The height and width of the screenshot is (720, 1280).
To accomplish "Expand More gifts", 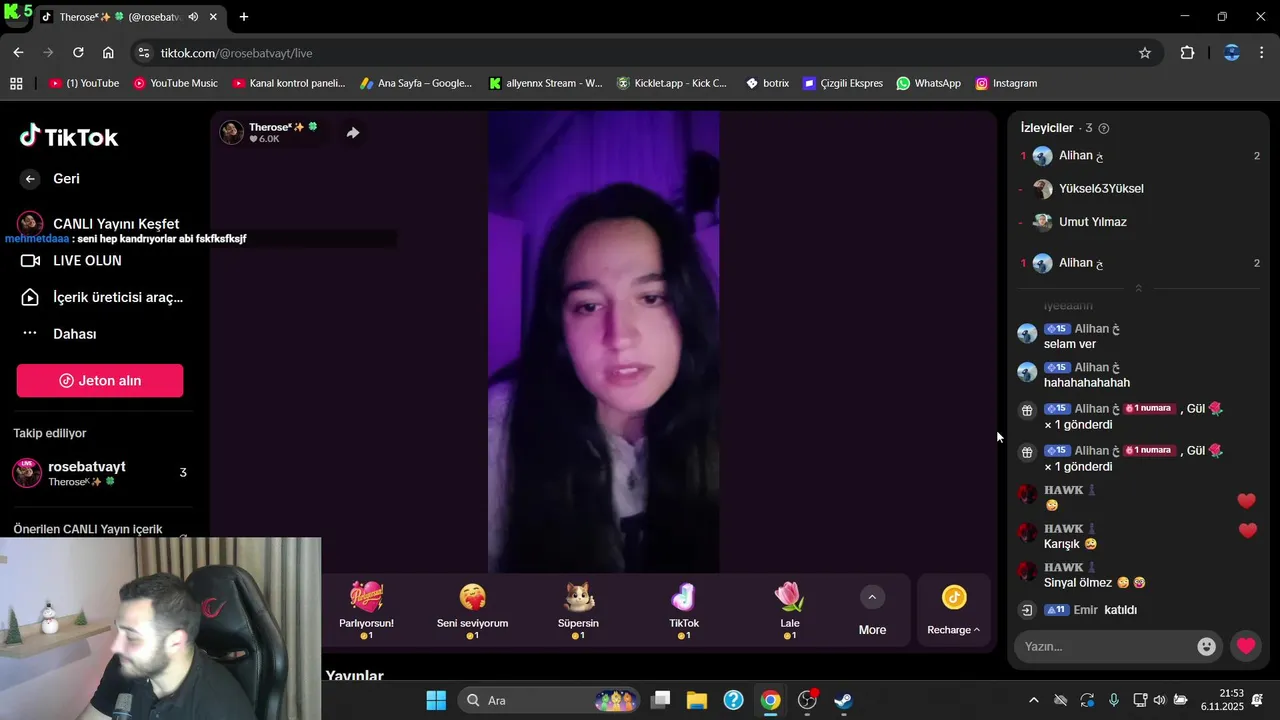I will coord(872,610).
